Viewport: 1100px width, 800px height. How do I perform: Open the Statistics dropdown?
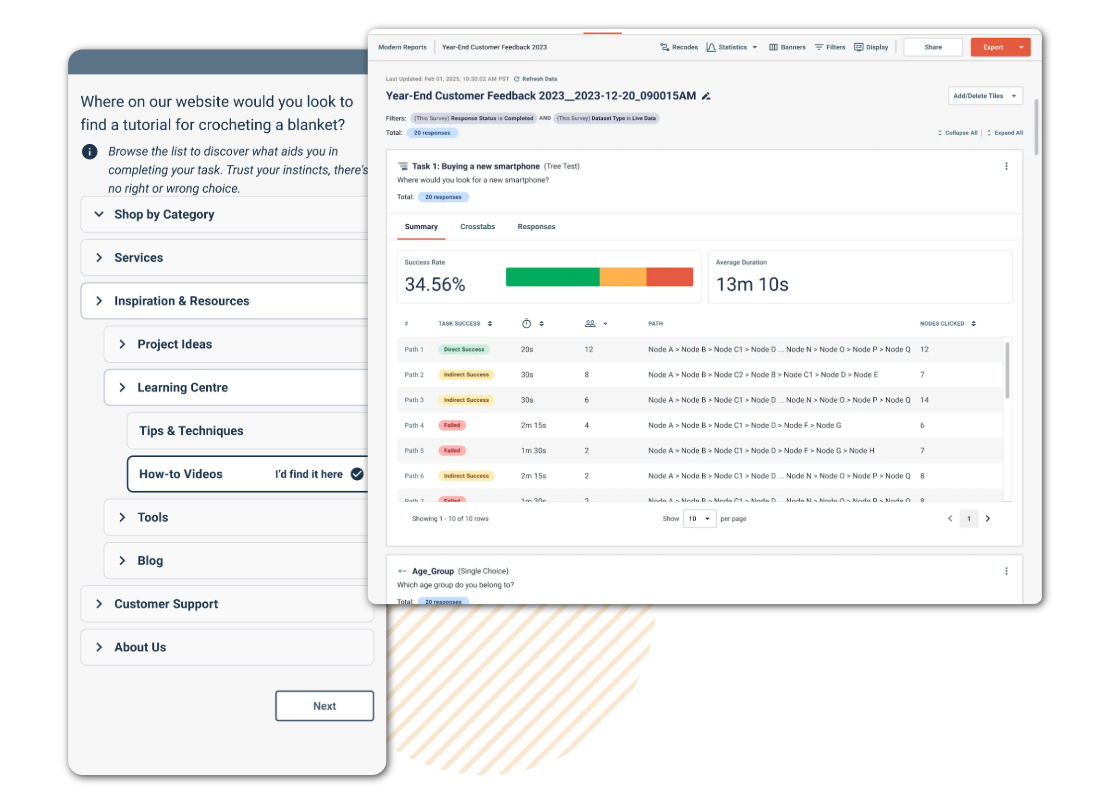[732, 47]
